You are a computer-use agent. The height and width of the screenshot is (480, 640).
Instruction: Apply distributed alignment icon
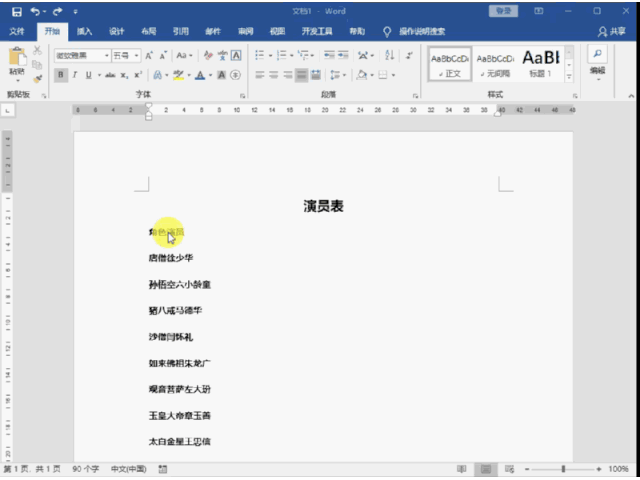click(316, 75)
